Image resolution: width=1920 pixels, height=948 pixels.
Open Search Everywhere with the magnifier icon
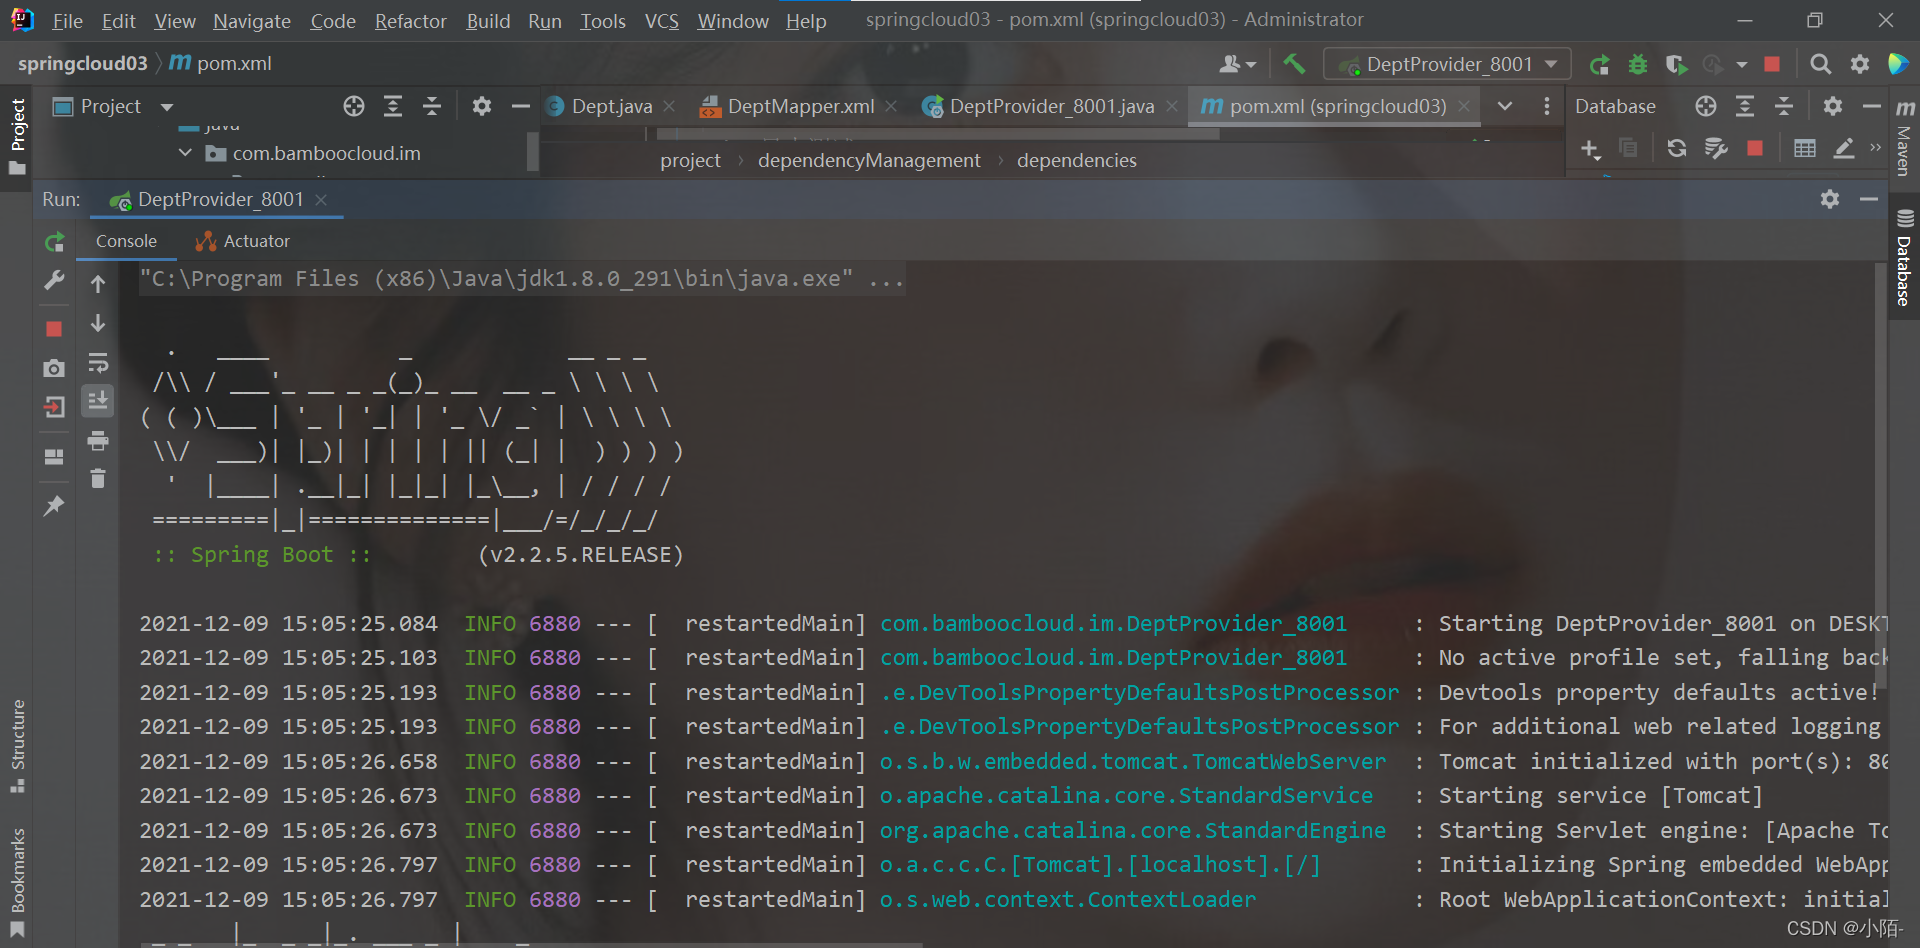coord(1820,63)
